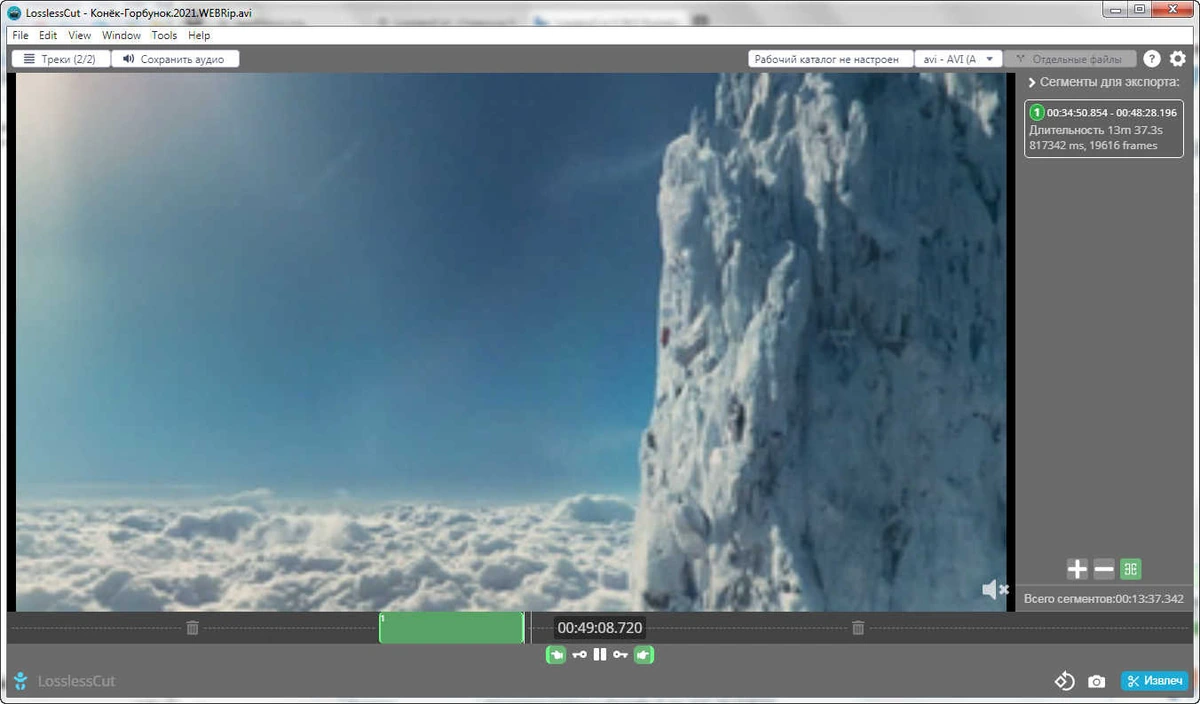1200x704 pixels.
Task: Open the Edit menu
Action: (x=48, y=35)
